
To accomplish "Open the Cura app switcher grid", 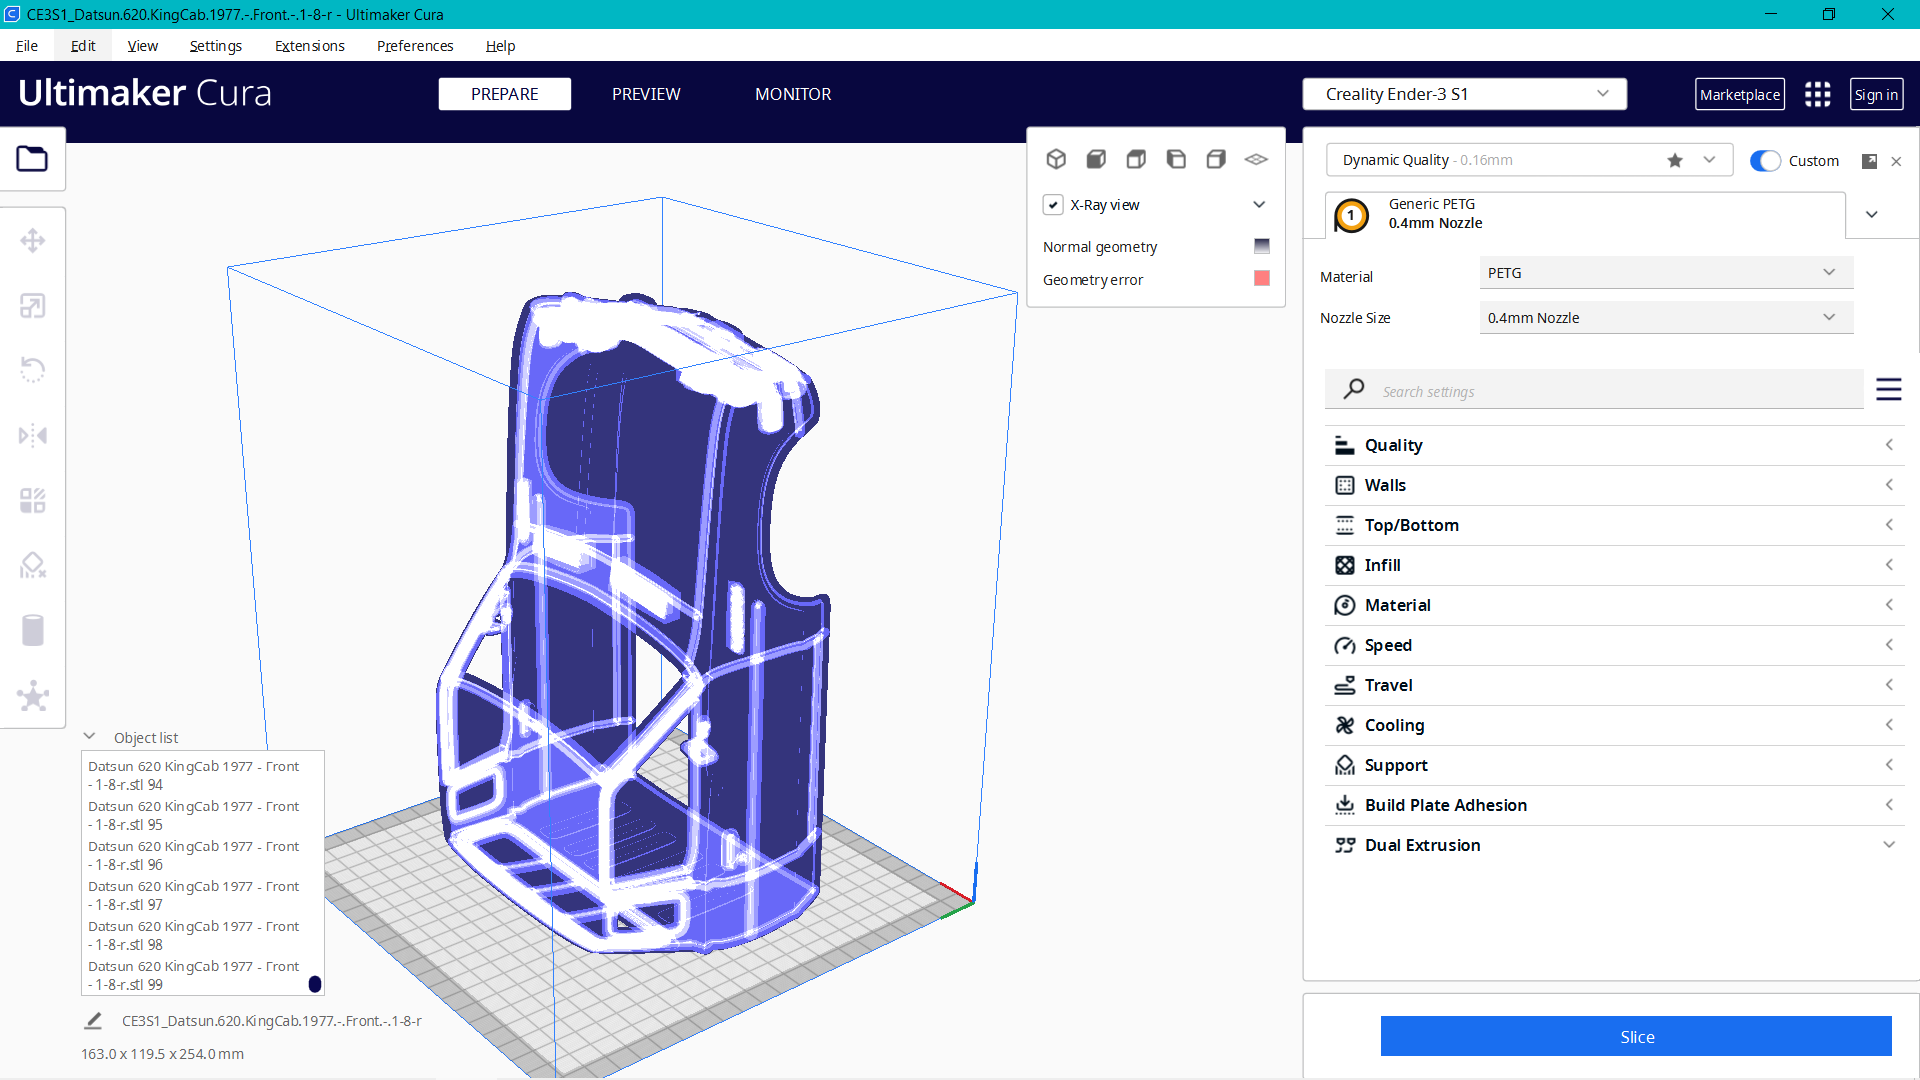I will [x=1817, y=94].
